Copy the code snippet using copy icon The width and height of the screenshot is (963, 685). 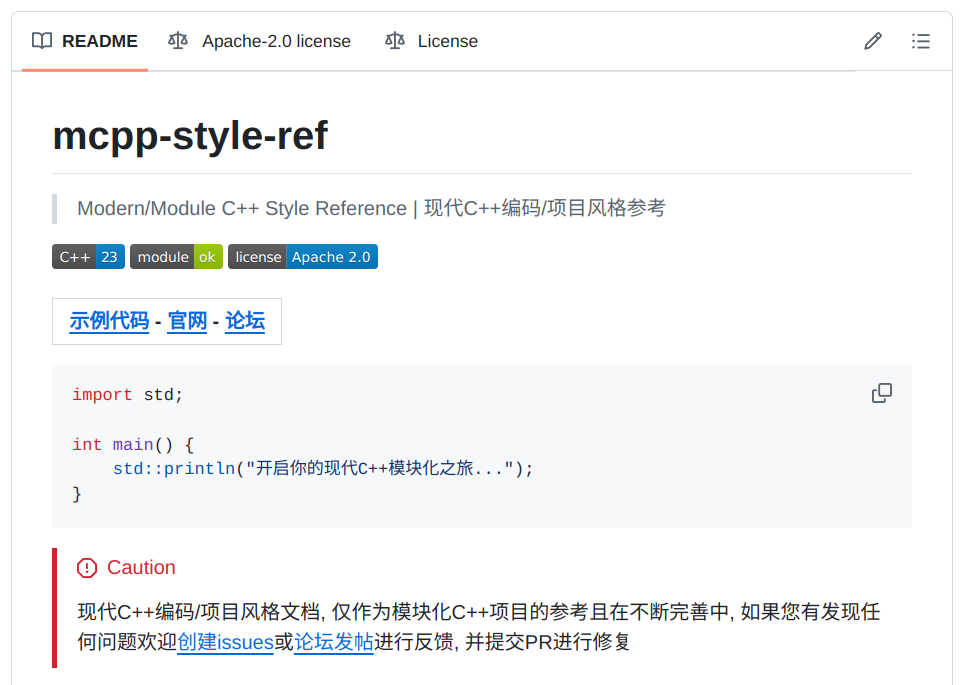(882, 393)
